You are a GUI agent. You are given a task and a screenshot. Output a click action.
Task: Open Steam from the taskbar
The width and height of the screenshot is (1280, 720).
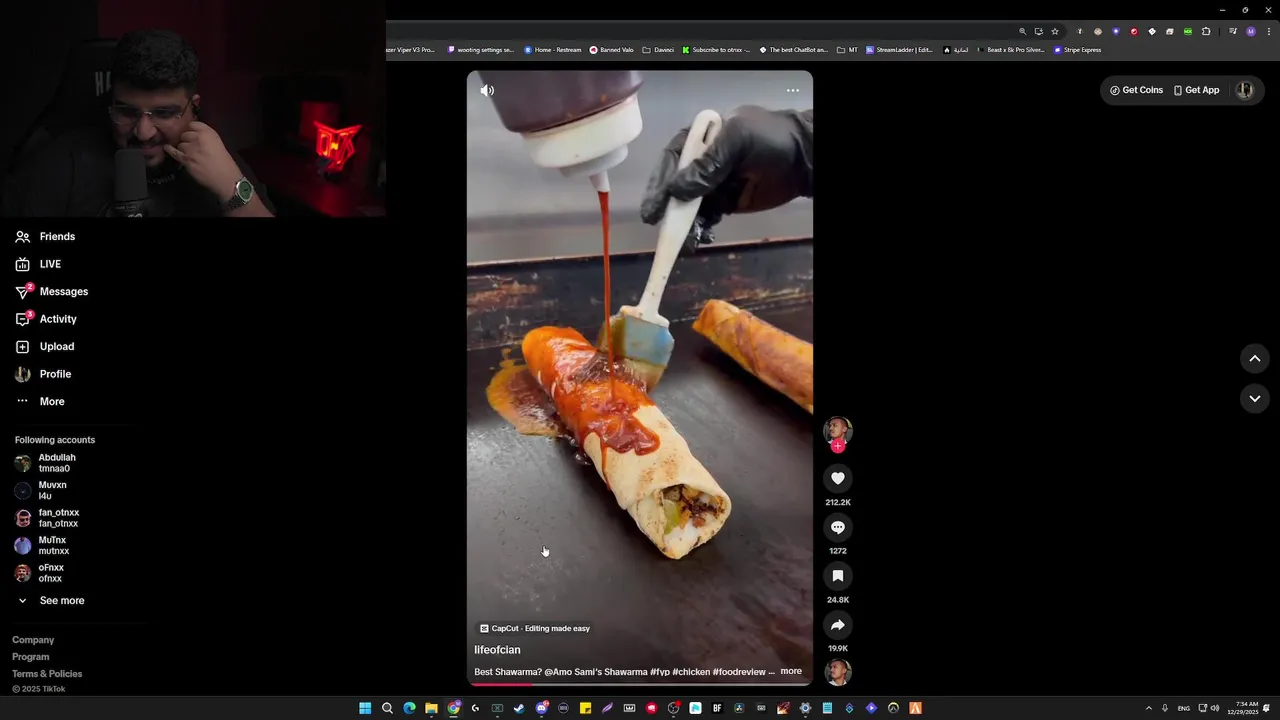519,708
